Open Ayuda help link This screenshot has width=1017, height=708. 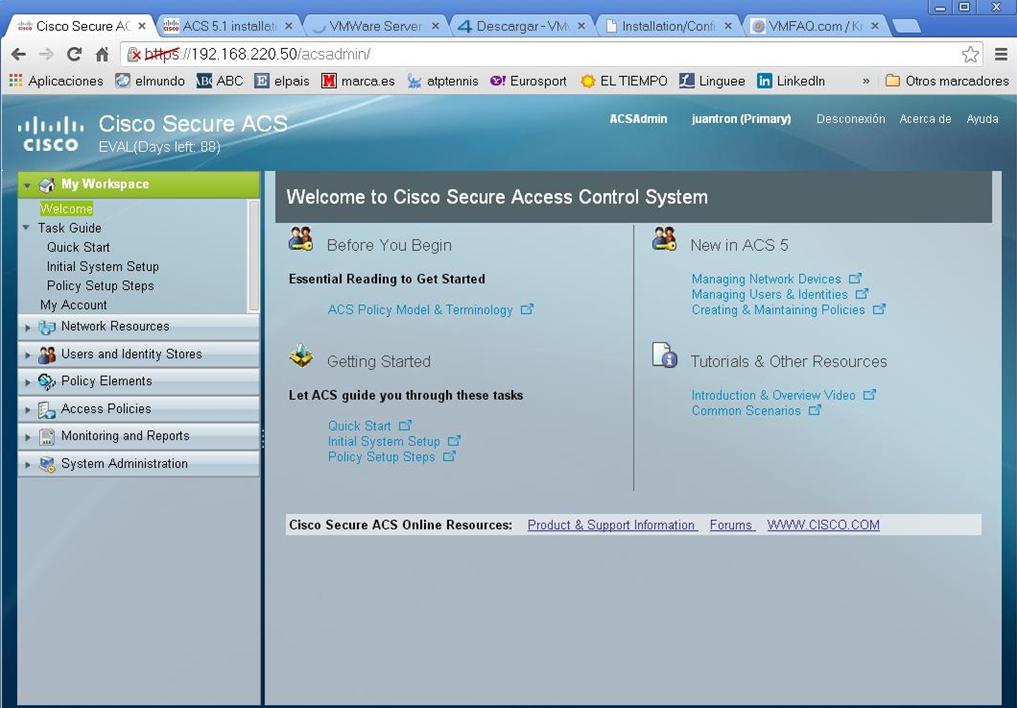pos(982,119)
